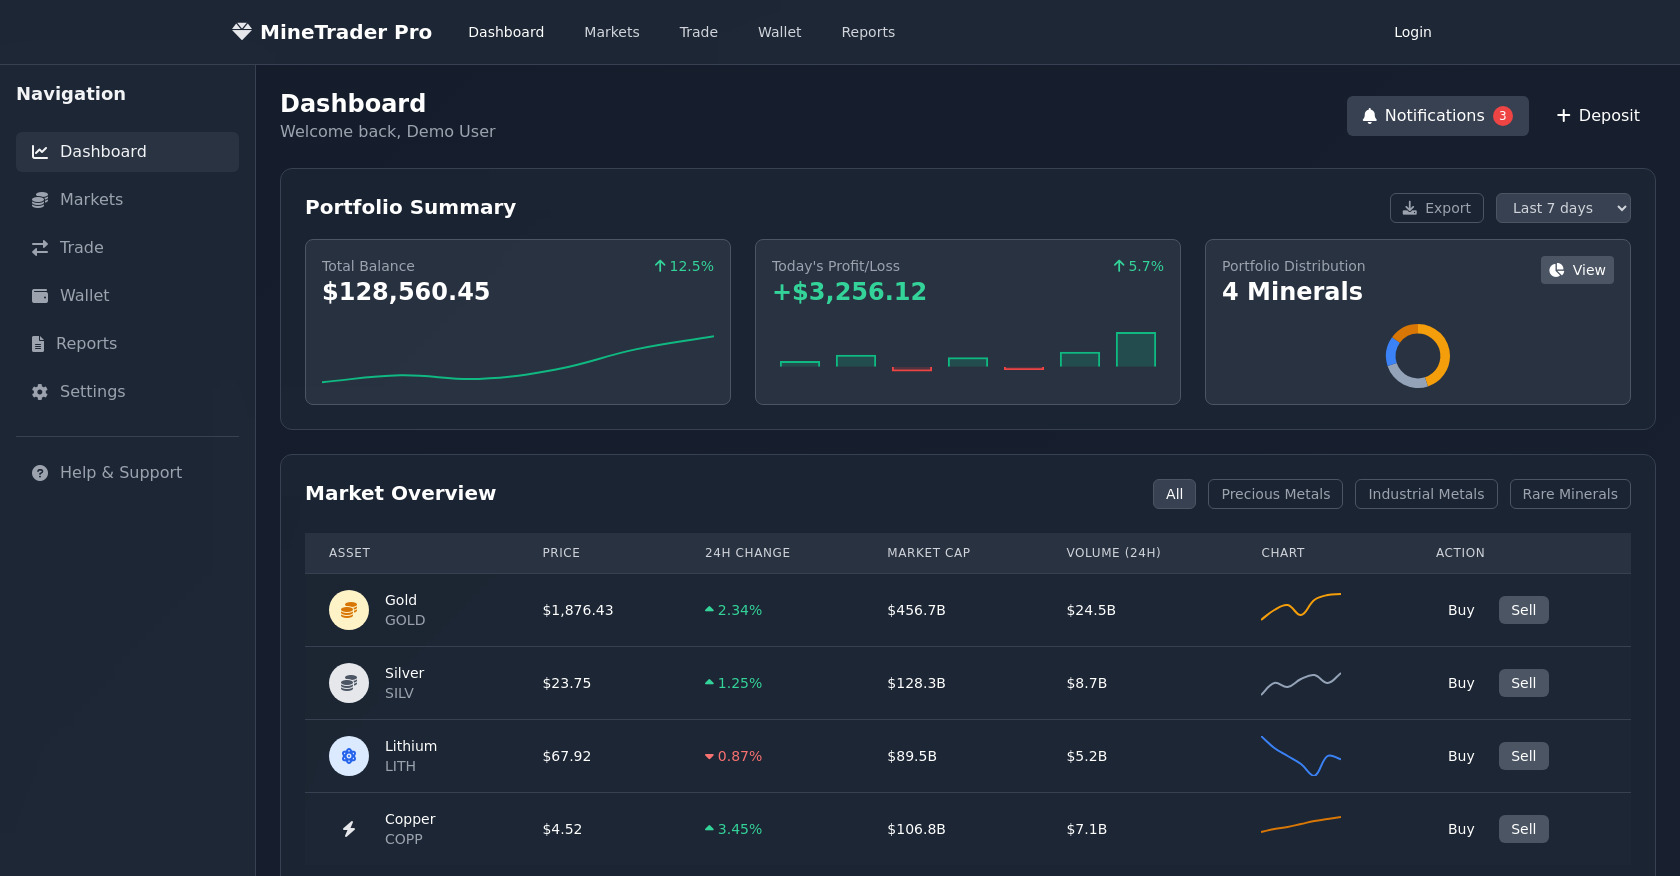This screenshot has width=1680, height=876.
Task: Click Buy for Lithium
Action: (1460, 756)
